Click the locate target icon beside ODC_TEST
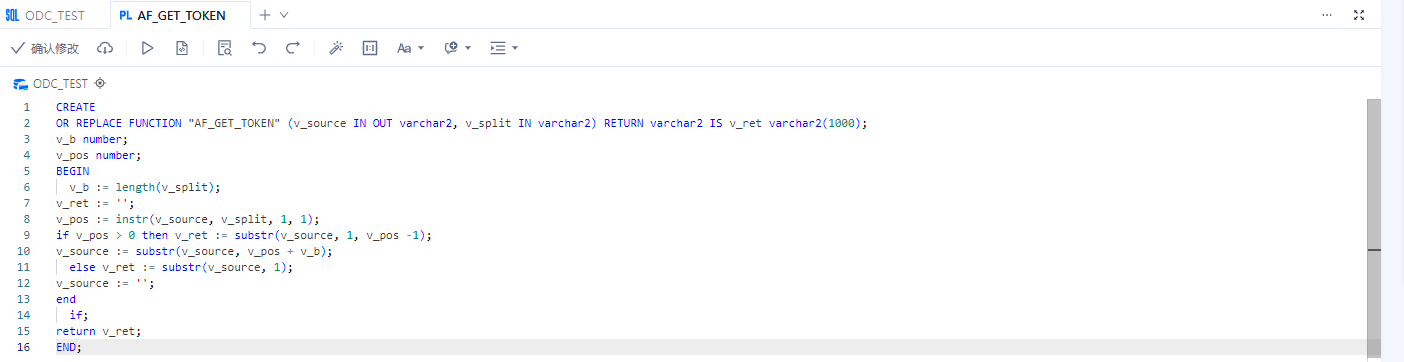 point(100,83)
